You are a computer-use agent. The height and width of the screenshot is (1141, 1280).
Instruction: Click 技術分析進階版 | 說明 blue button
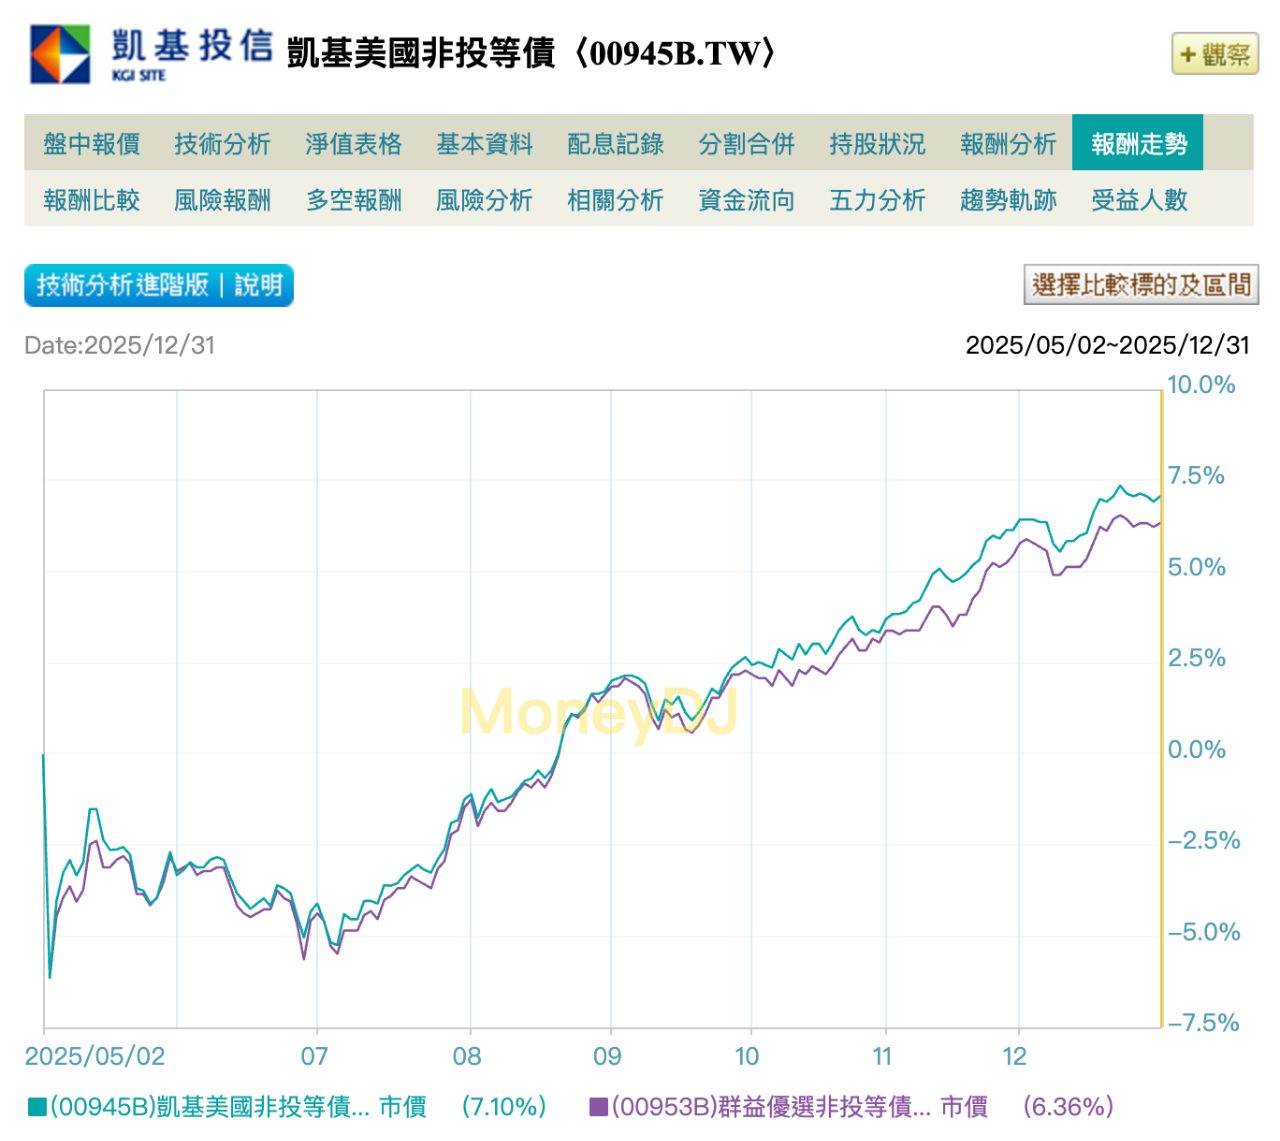click(x=159, y=285)
